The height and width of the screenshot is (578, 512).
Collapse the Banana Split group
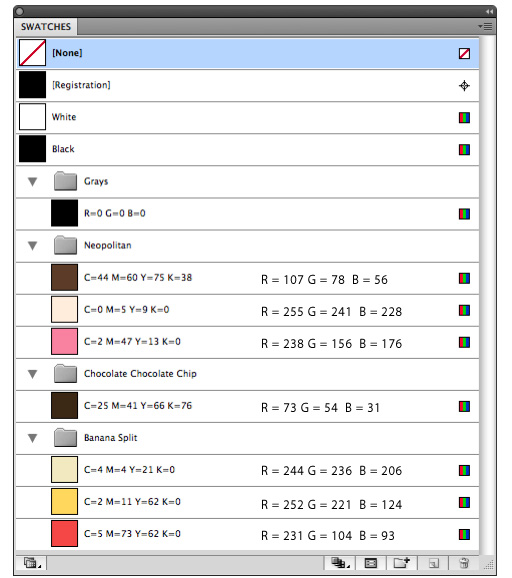pos(32,438)
